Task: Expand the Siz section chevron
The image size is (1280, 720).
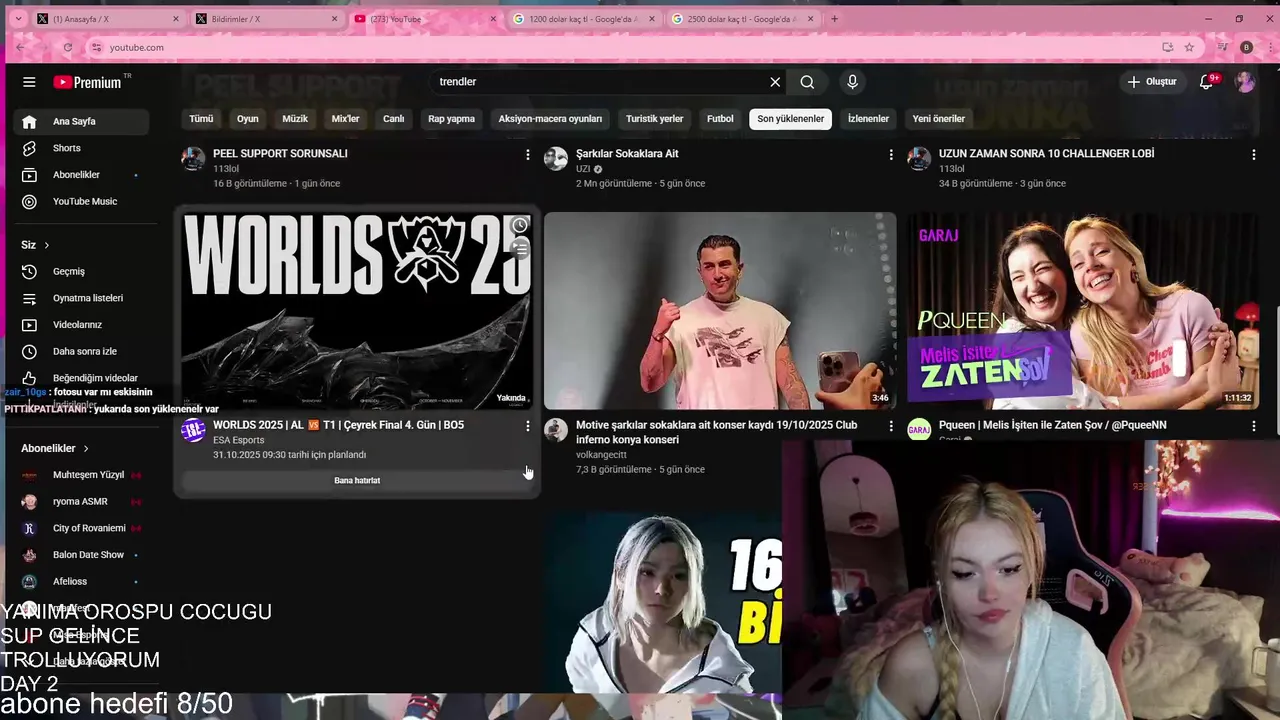Action: pyautogui.click(x=46, y=245)
